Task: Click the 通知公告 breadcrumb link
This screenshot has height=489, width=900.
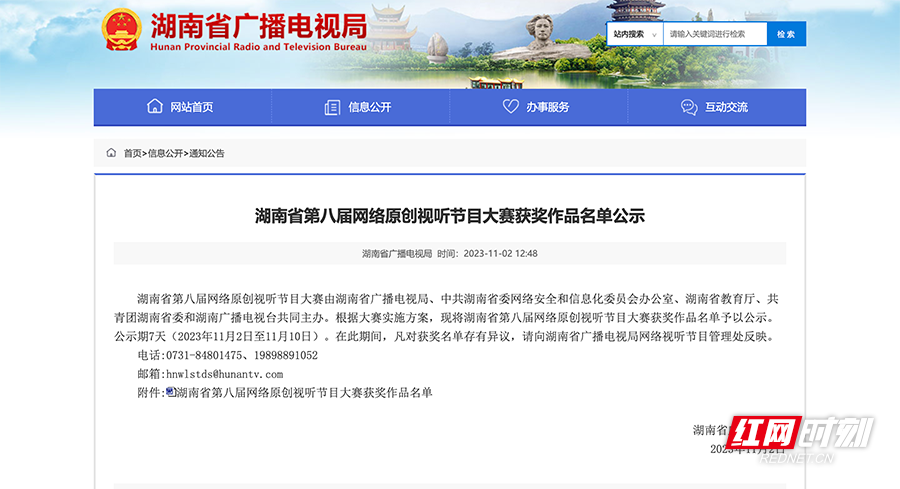Action: 207,153
